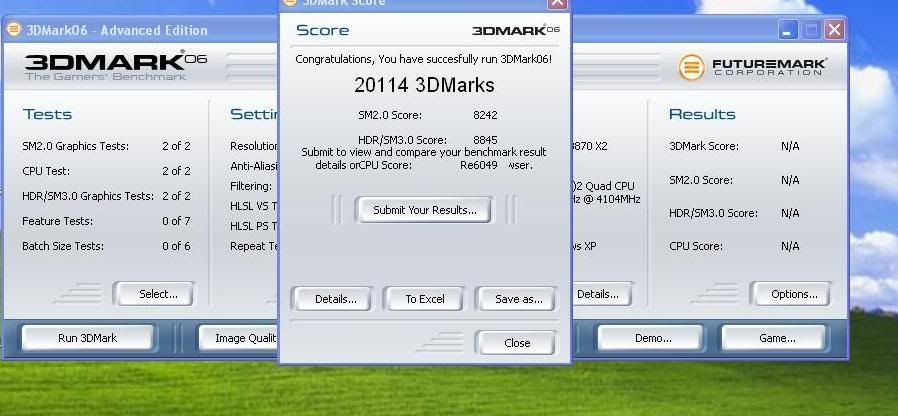Click CPU Score N/A value in Results
Screen dimensions: 898x416
click(790, 246)
